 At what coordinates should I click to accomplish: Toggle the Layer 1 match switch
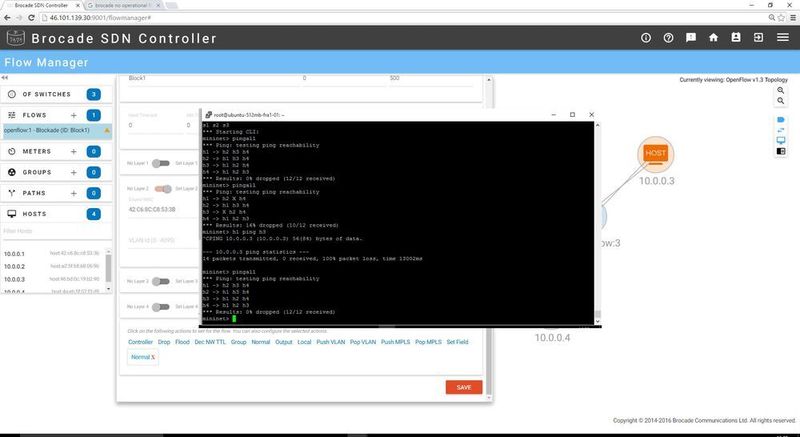tap(161, 163)
